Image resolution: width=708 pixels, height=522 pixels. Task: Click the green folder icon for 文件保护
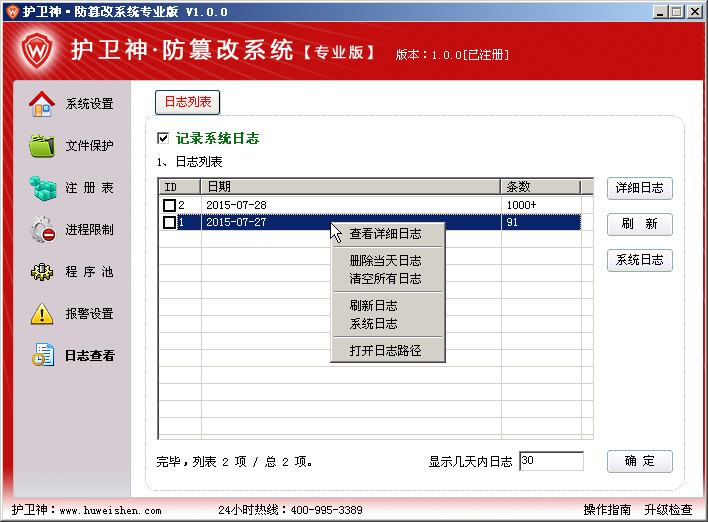coord(42,146)
